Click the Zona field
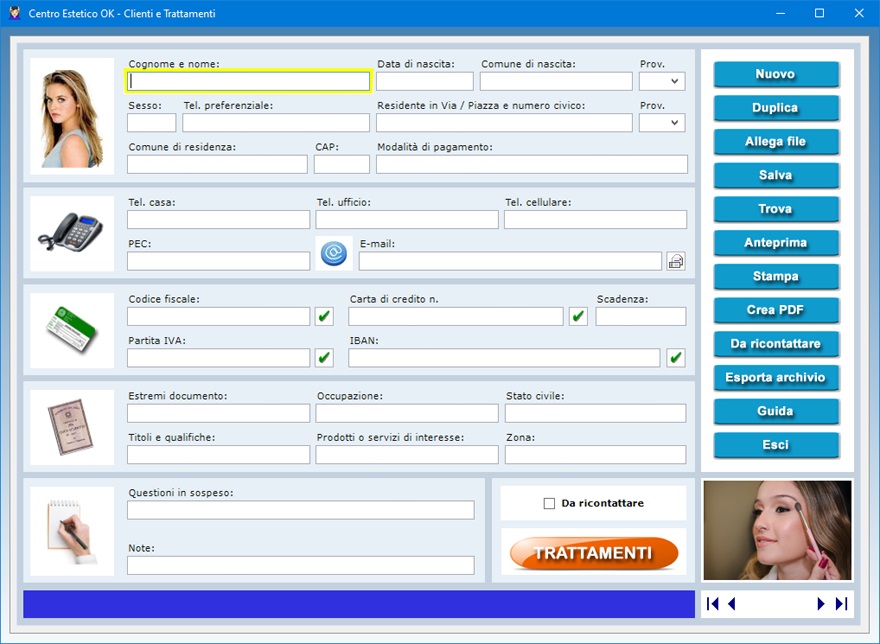This screenshot has width=880, height=644. 595,455
